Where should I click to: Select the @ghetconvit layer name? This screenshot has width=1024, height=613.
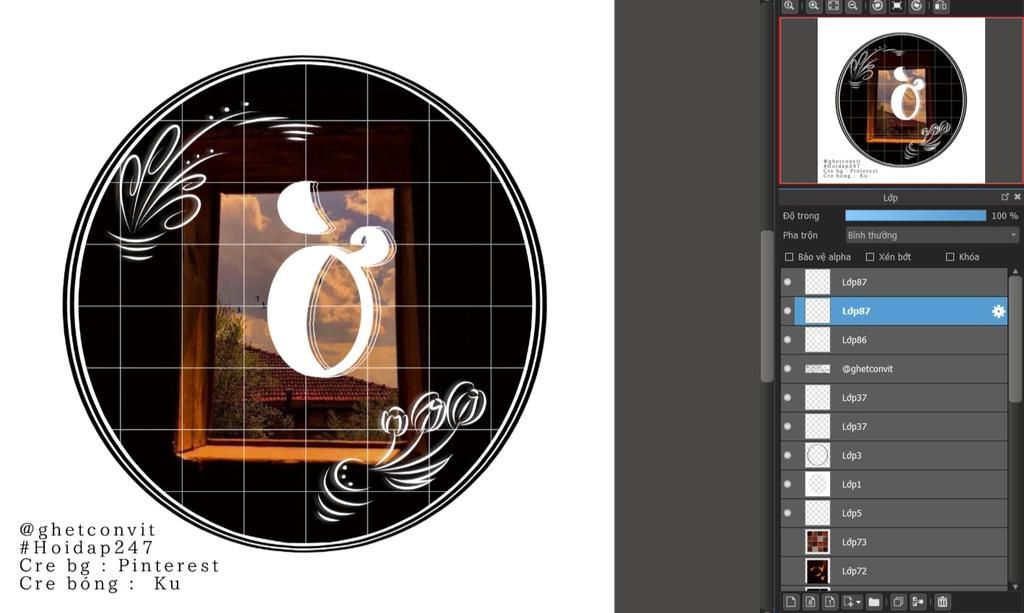click(867, 369)
